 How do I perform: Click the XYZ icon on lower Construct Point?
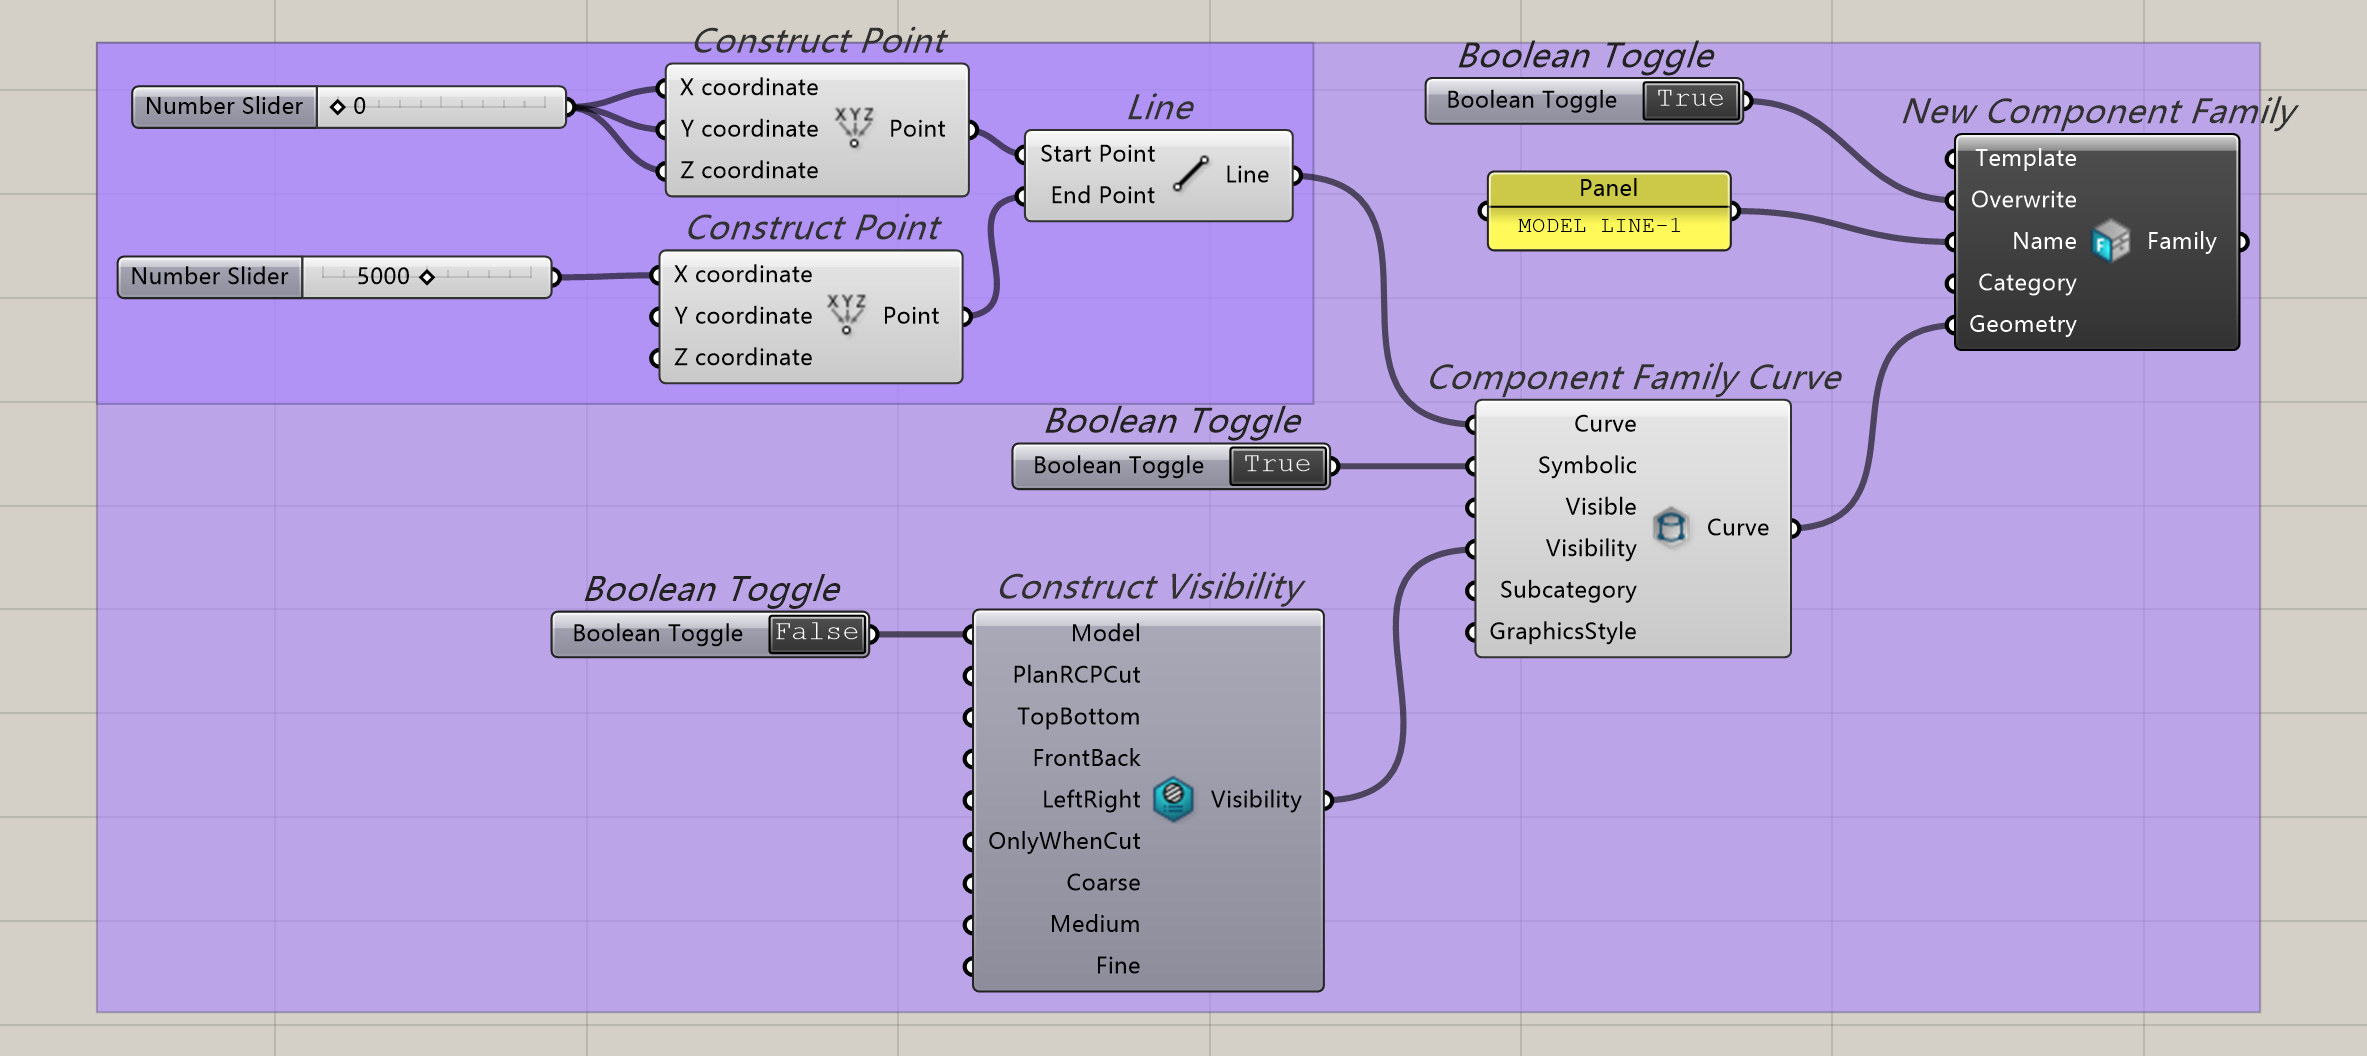tap(847, 315)
